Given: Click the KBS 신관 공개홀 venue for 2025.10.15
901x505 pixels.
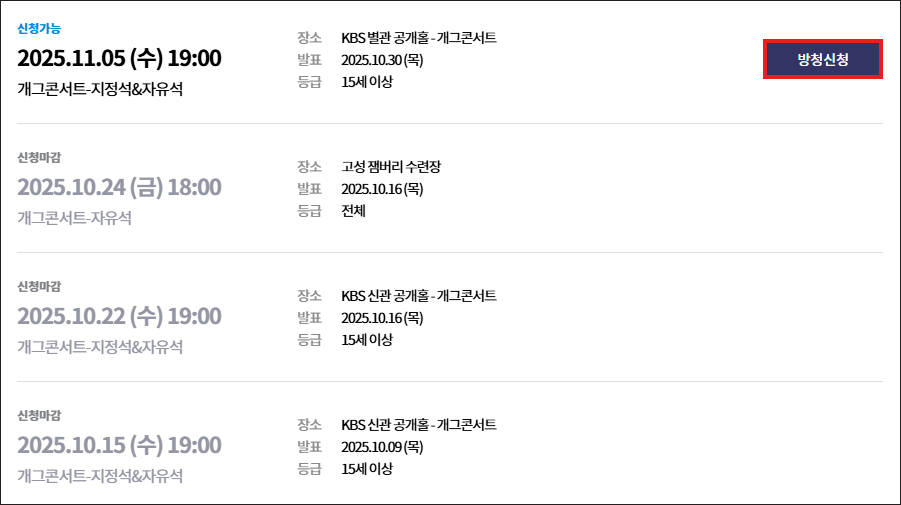Looking at the screenshot, I should (418, 425).
